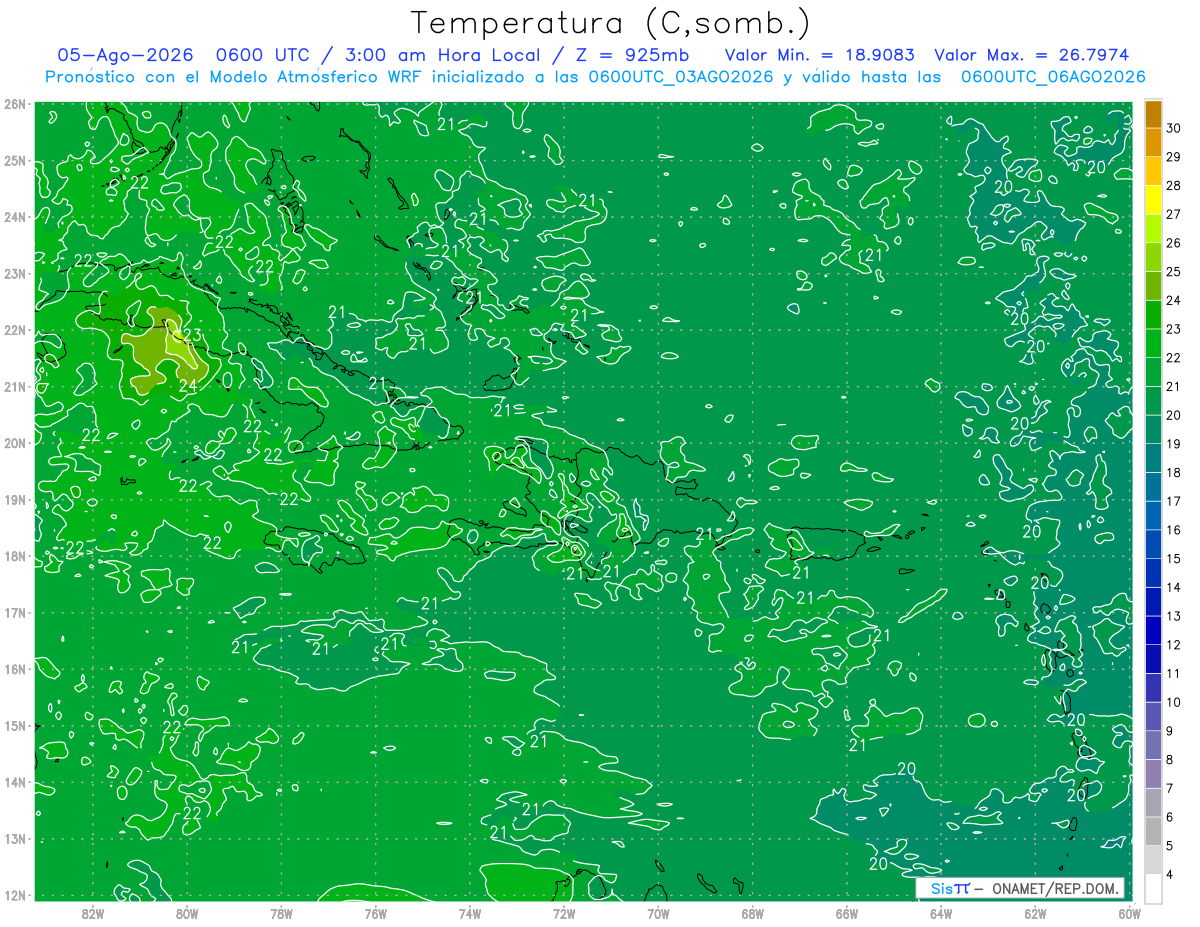Select the Valor Min. = 18.9083 readout

point(820,55)
